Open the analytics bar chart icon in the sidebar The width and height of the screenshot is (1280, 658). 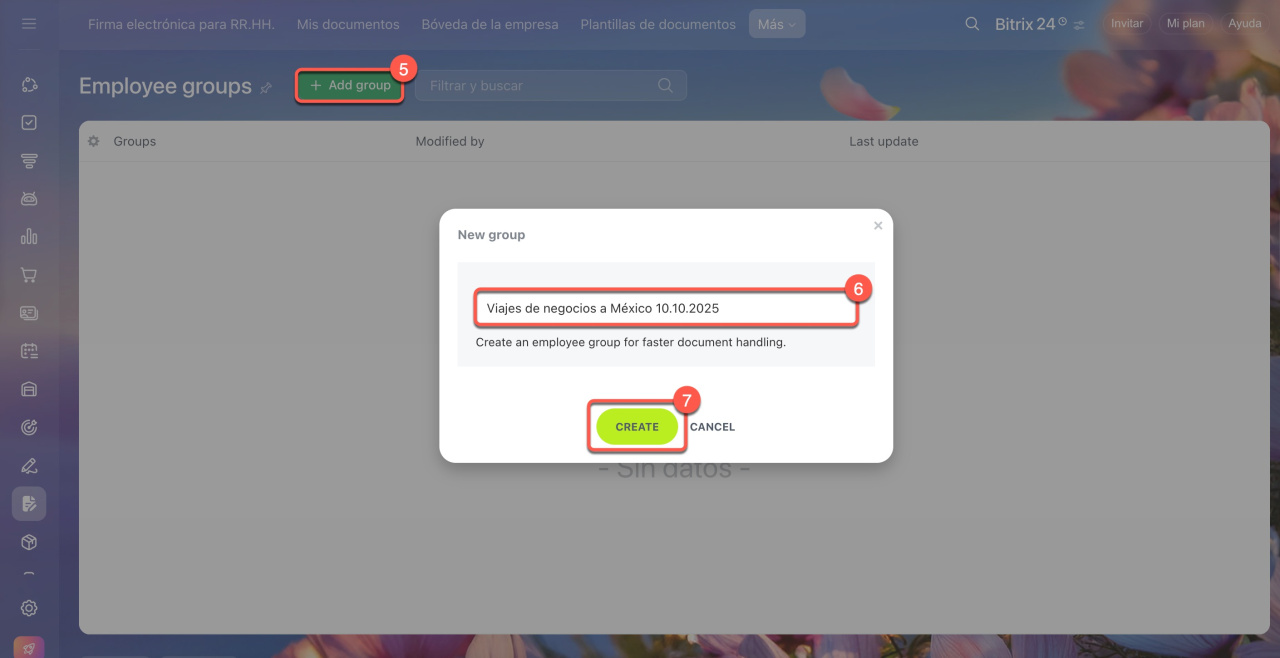[x=29, y=236]
